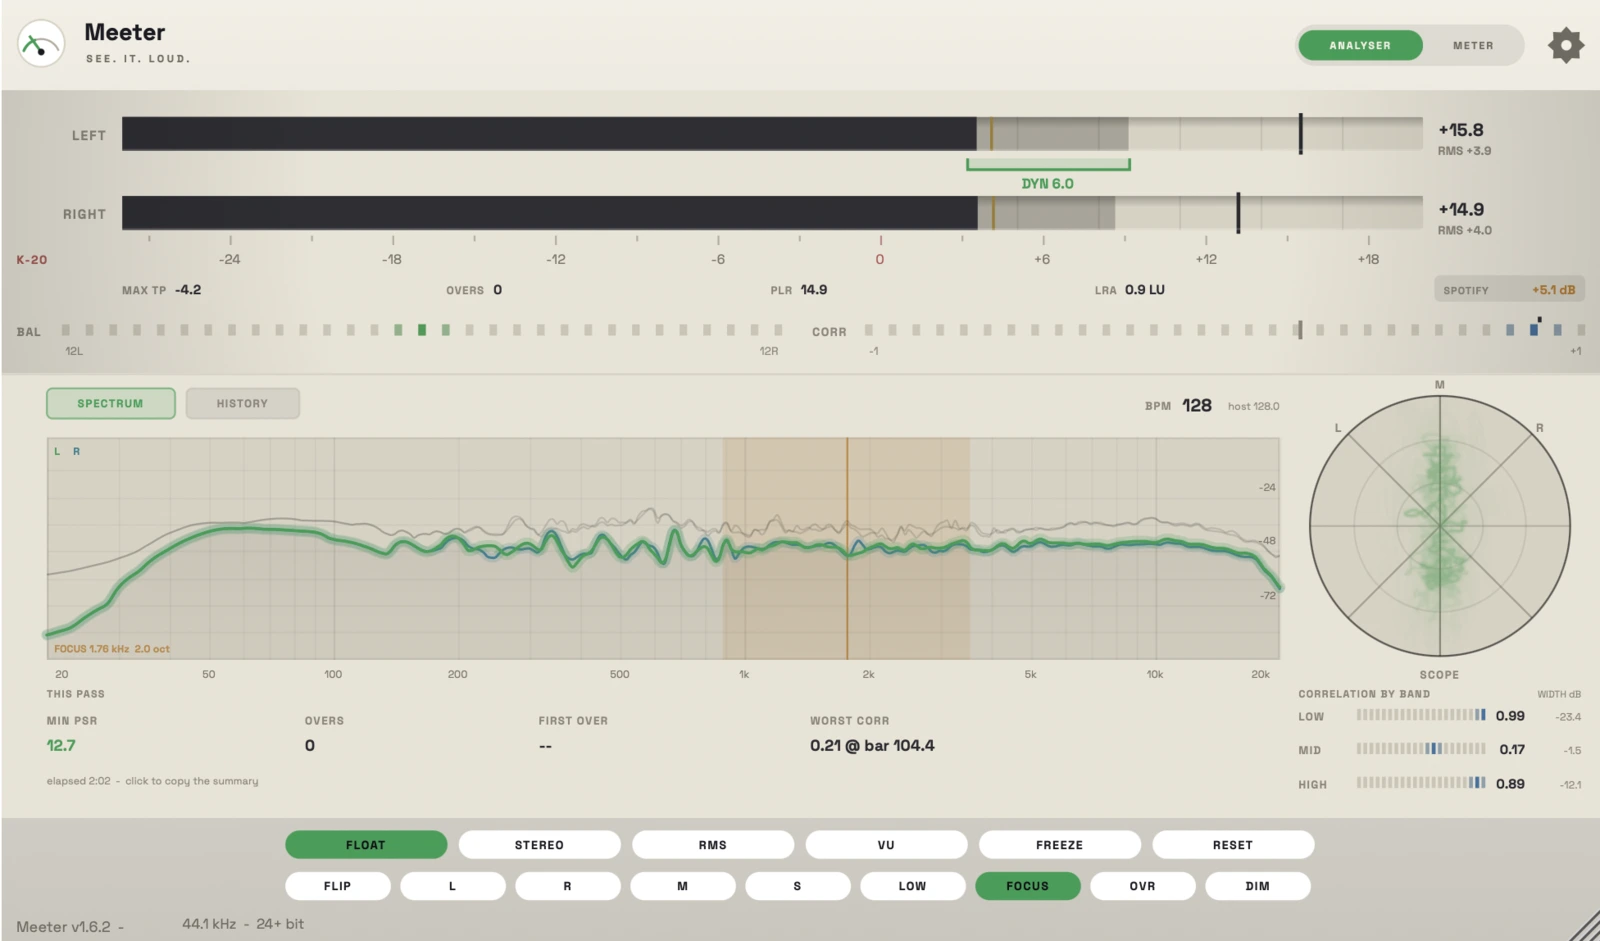Click the FOCUS 1.76 kHz 2.0 oct label
The width and height of the screenshot is (1600, 941).
[112, 649]
